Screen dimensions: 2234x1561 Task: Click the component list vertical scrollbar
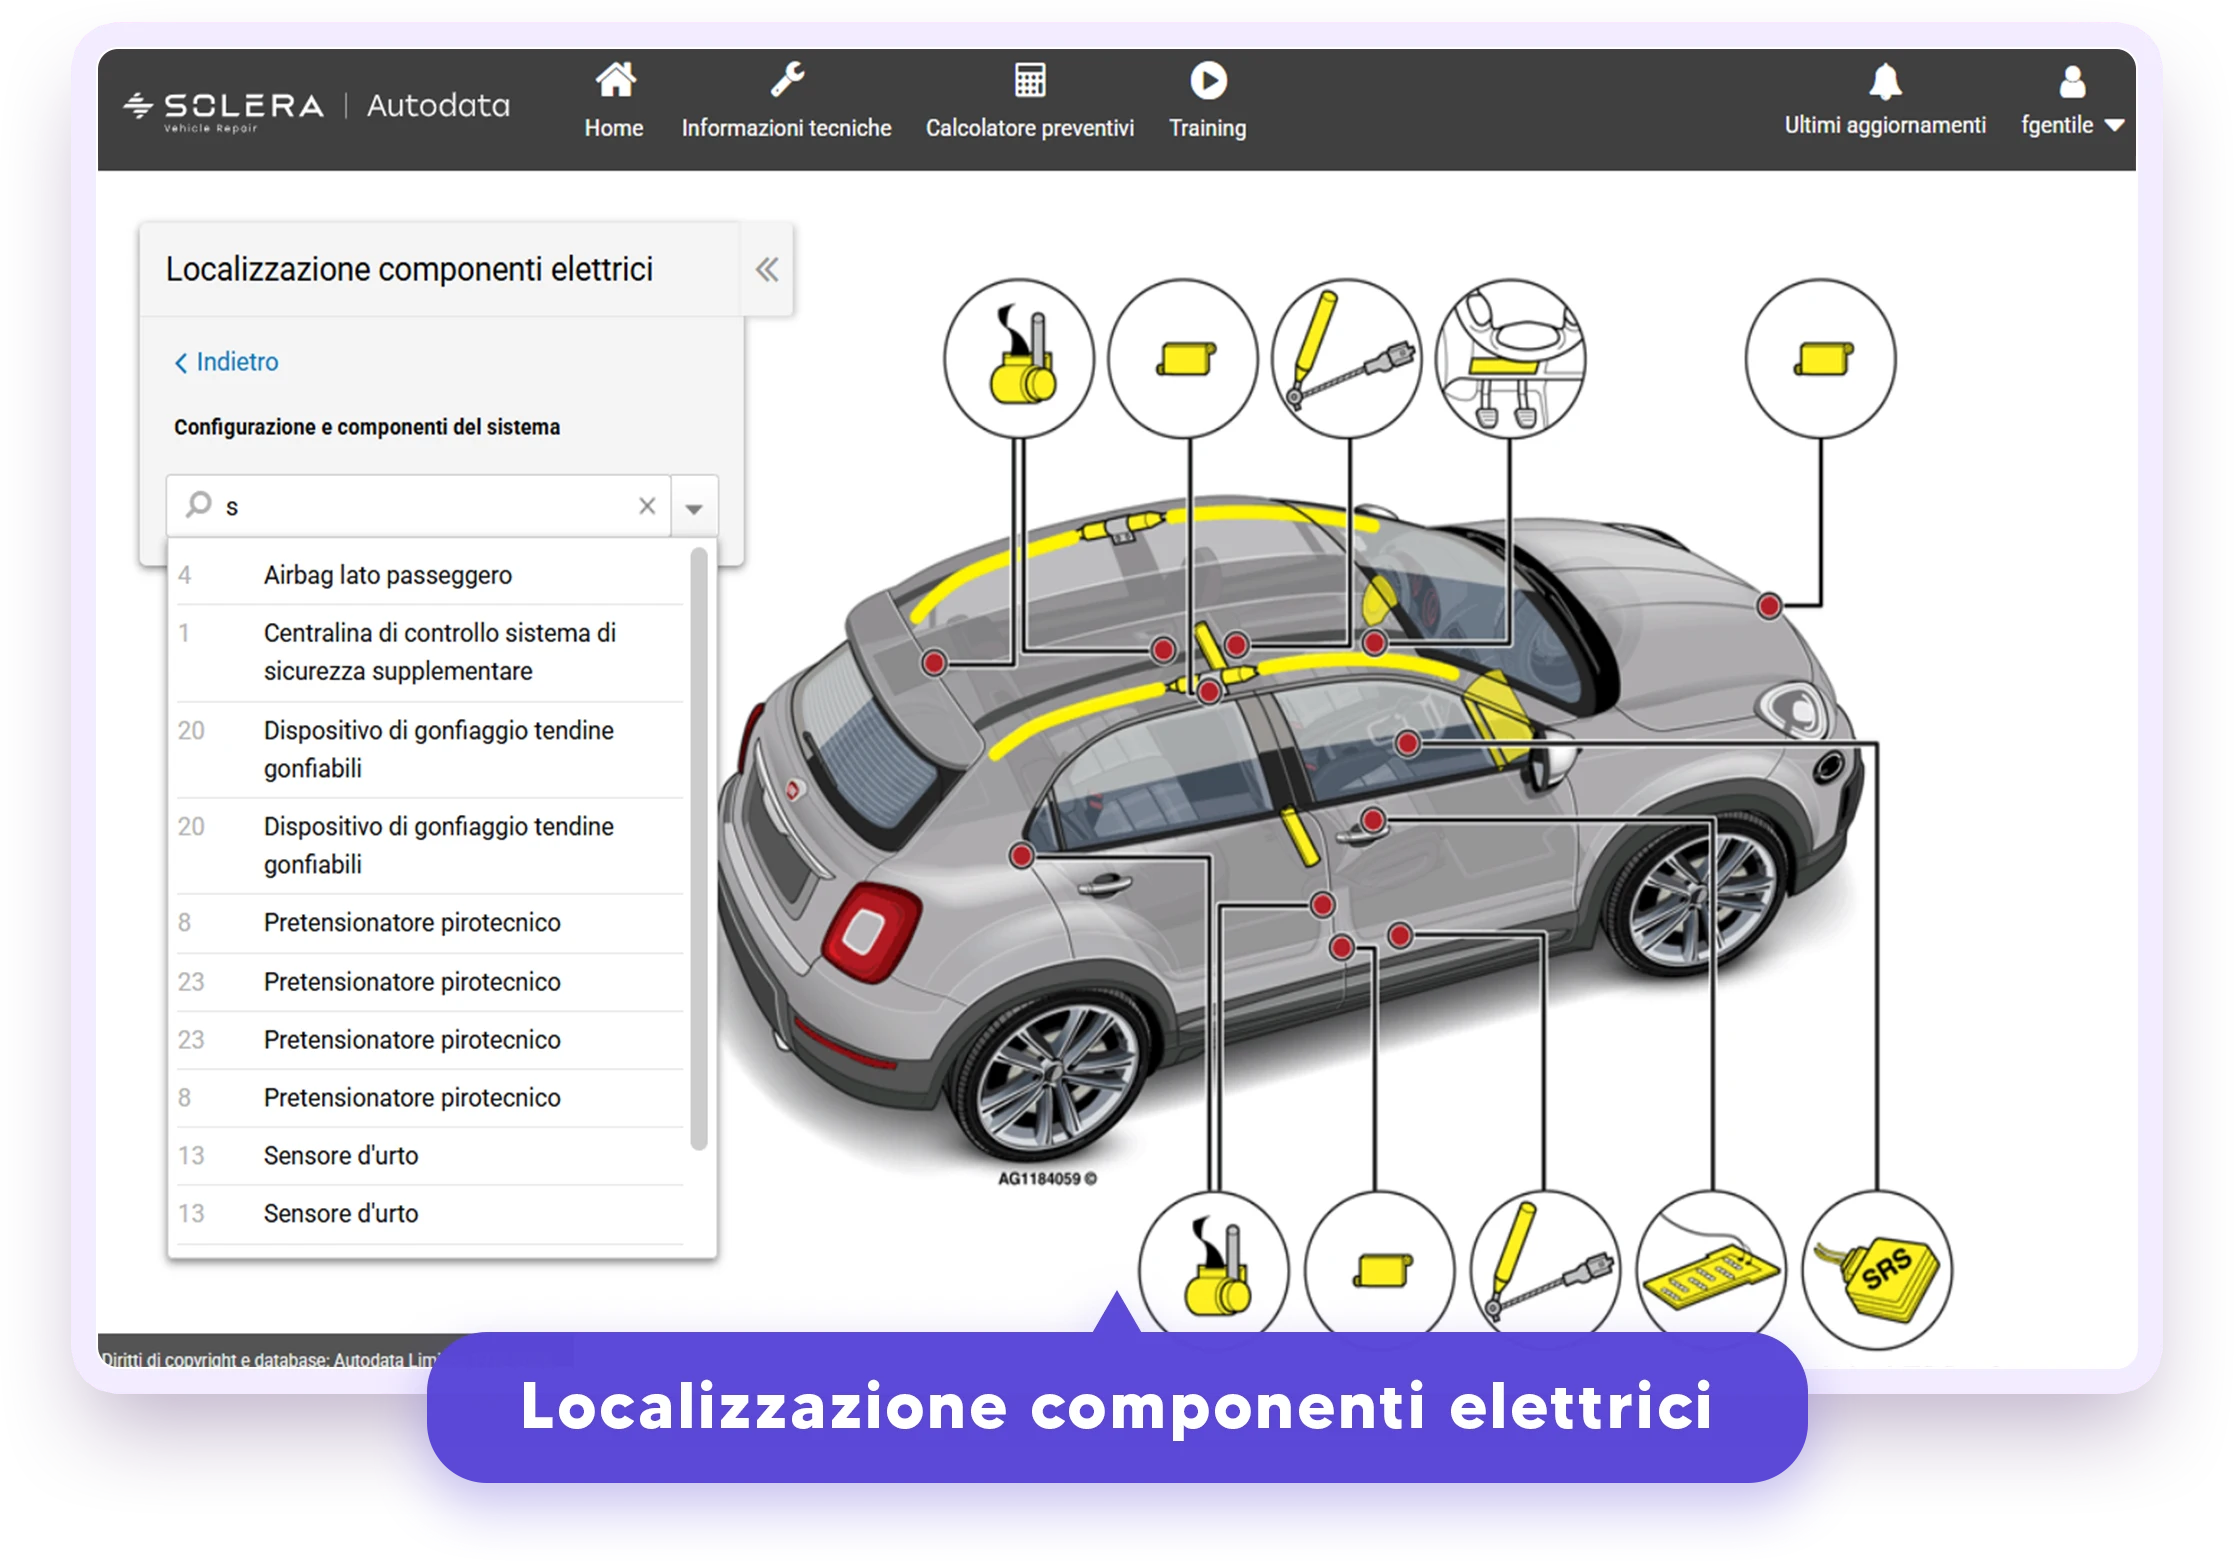(699, 848)
